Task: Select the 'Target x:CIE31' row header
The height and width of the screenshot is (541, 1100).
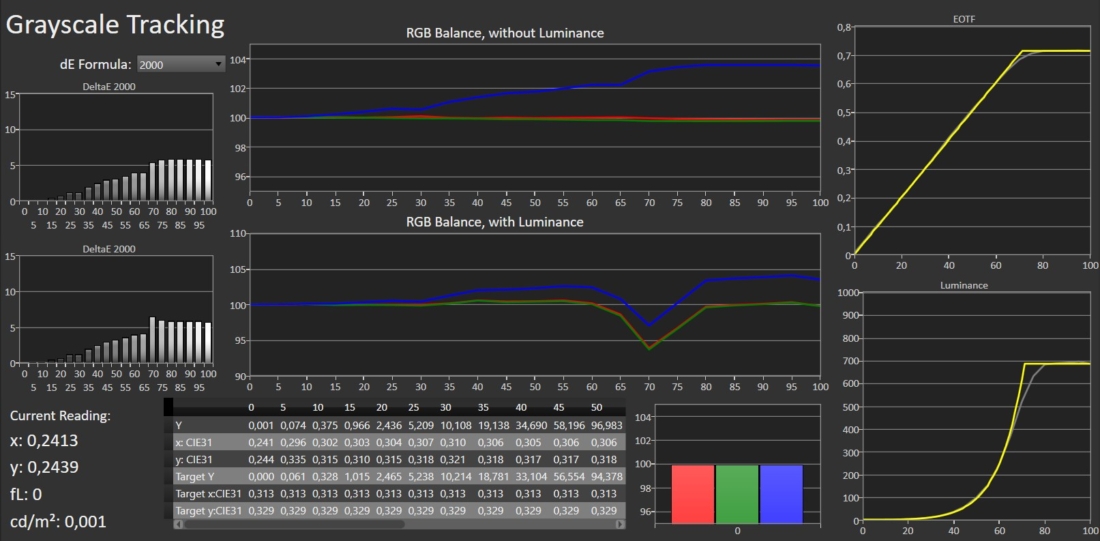Action: click(x=208, y=495)
